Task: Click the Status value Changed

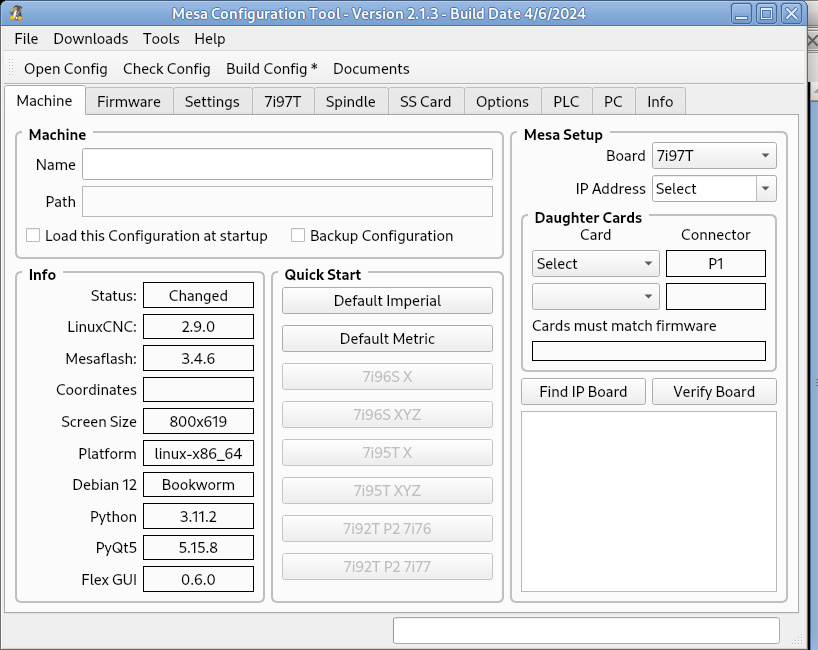Action: (x=198, y=295)
